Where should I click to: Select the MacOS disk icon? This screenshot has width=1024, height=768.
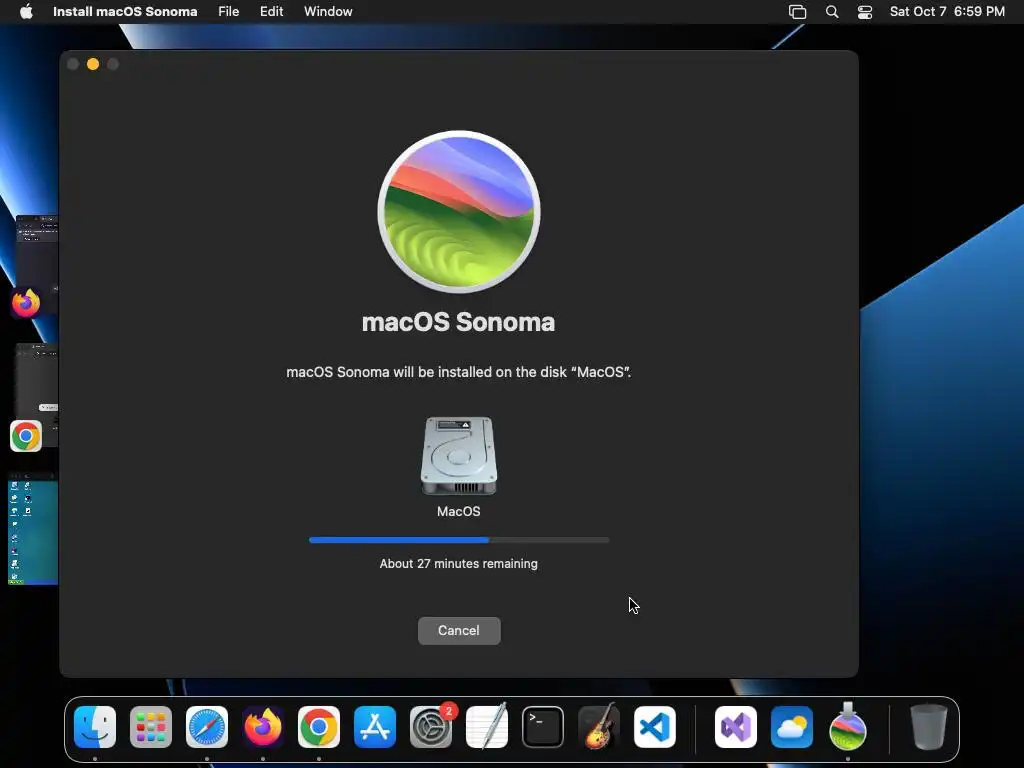(x=458, y=456)
